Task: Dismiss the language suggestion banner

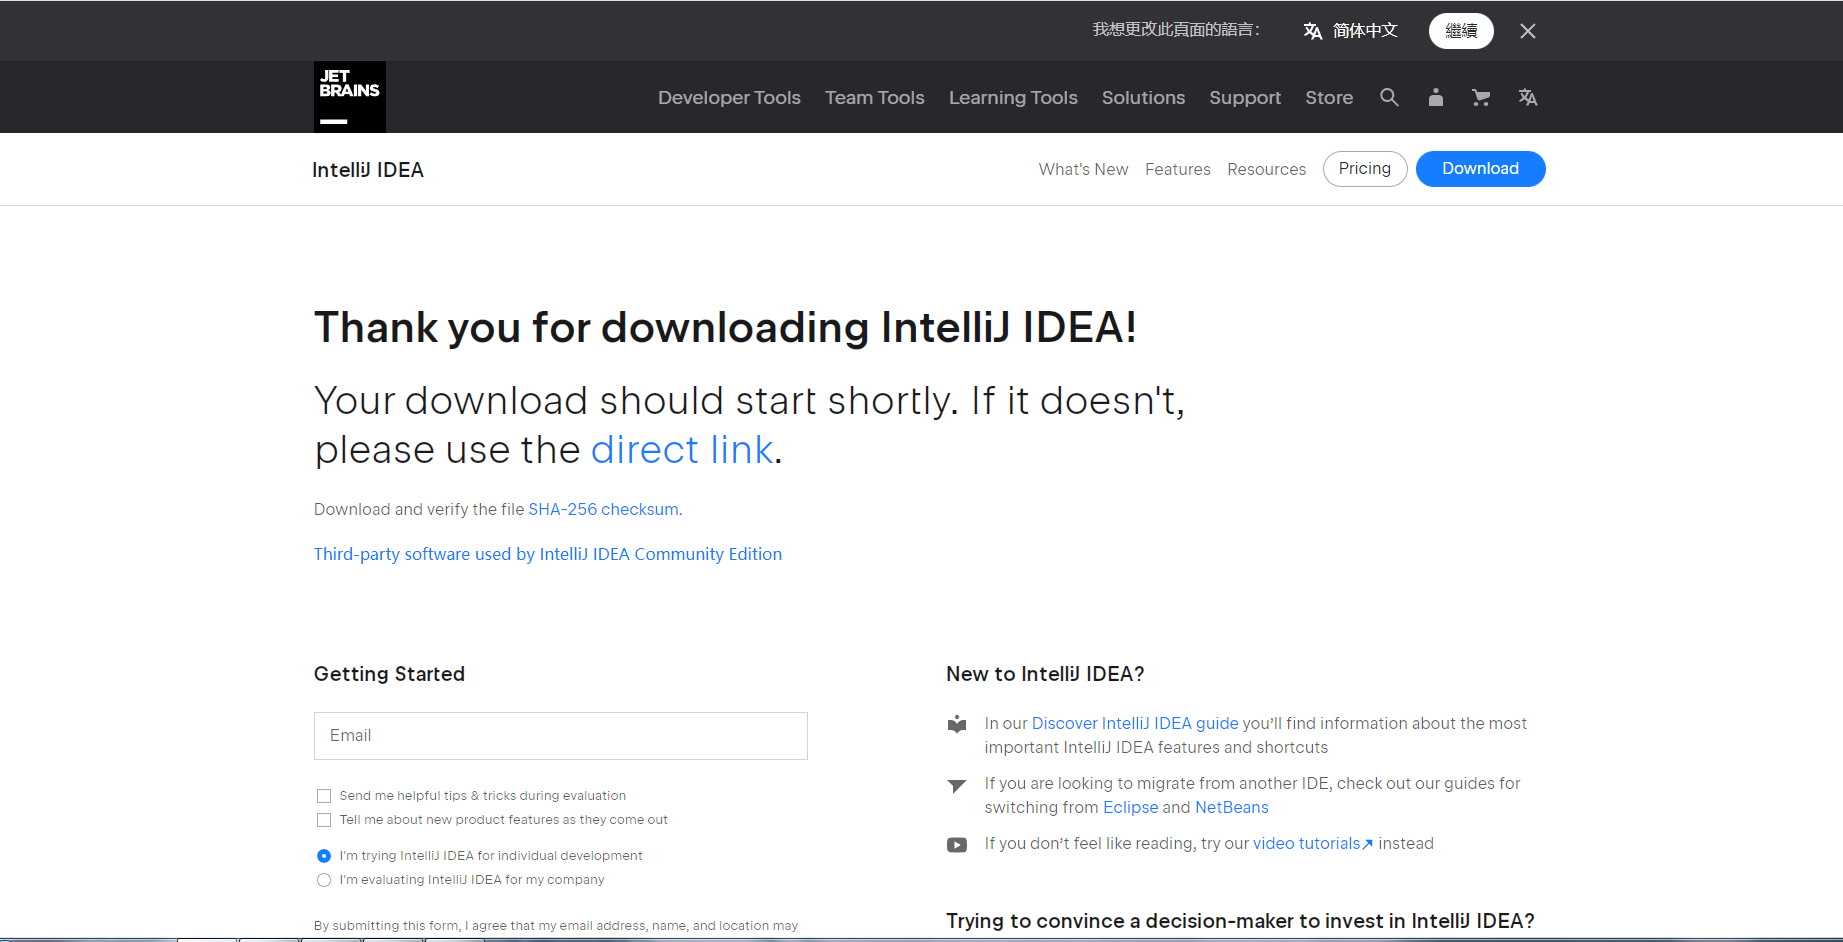Action: (1527, 31)
